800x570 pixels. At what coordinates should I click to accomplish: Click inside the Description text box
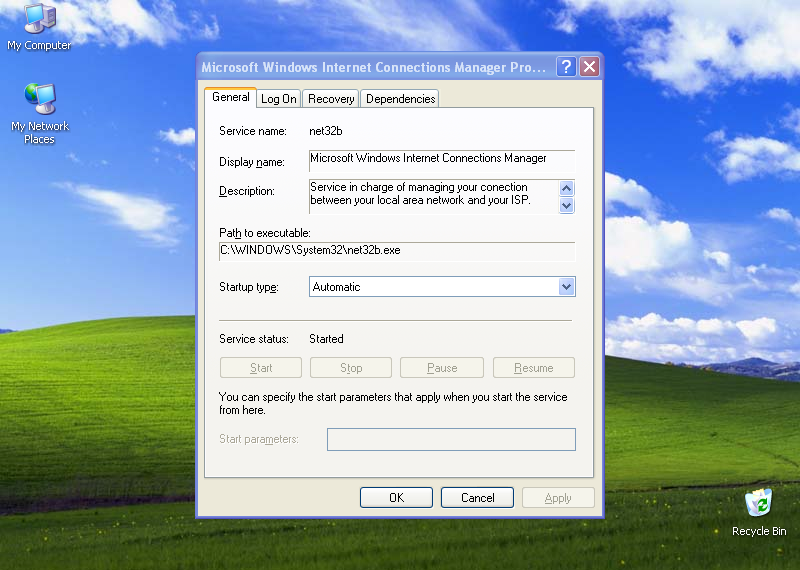point(432,194)
